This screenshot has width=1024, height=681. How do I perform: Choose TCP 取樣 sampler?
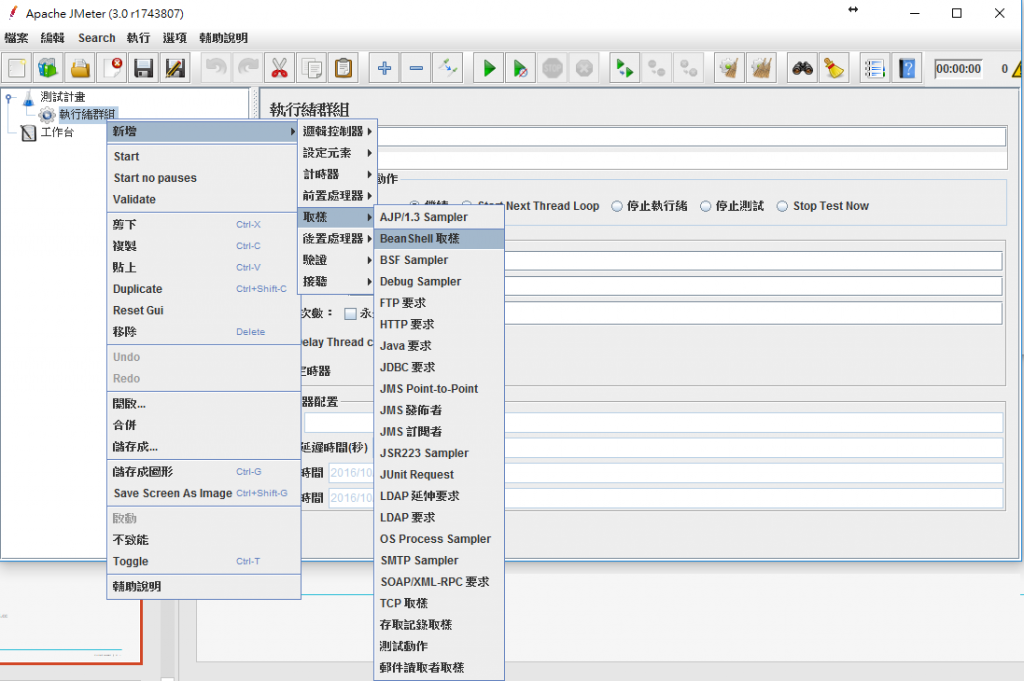point(439,603)
